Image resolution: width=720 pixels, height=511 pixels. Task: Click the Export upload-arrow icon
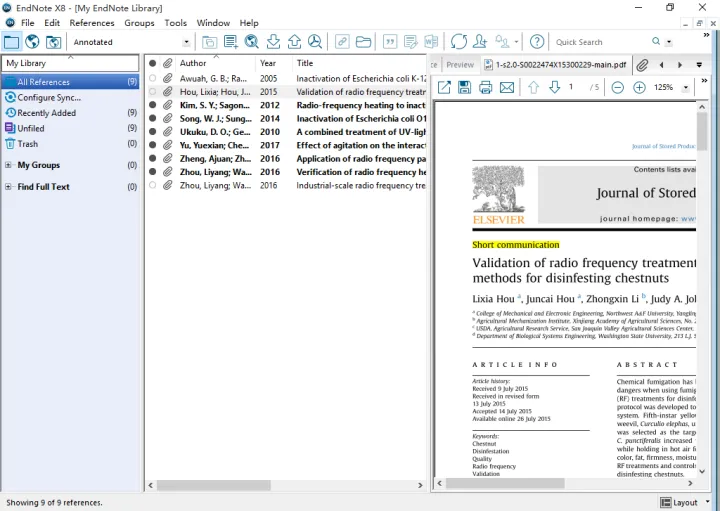pyautogui.click(x=294, y=42)
